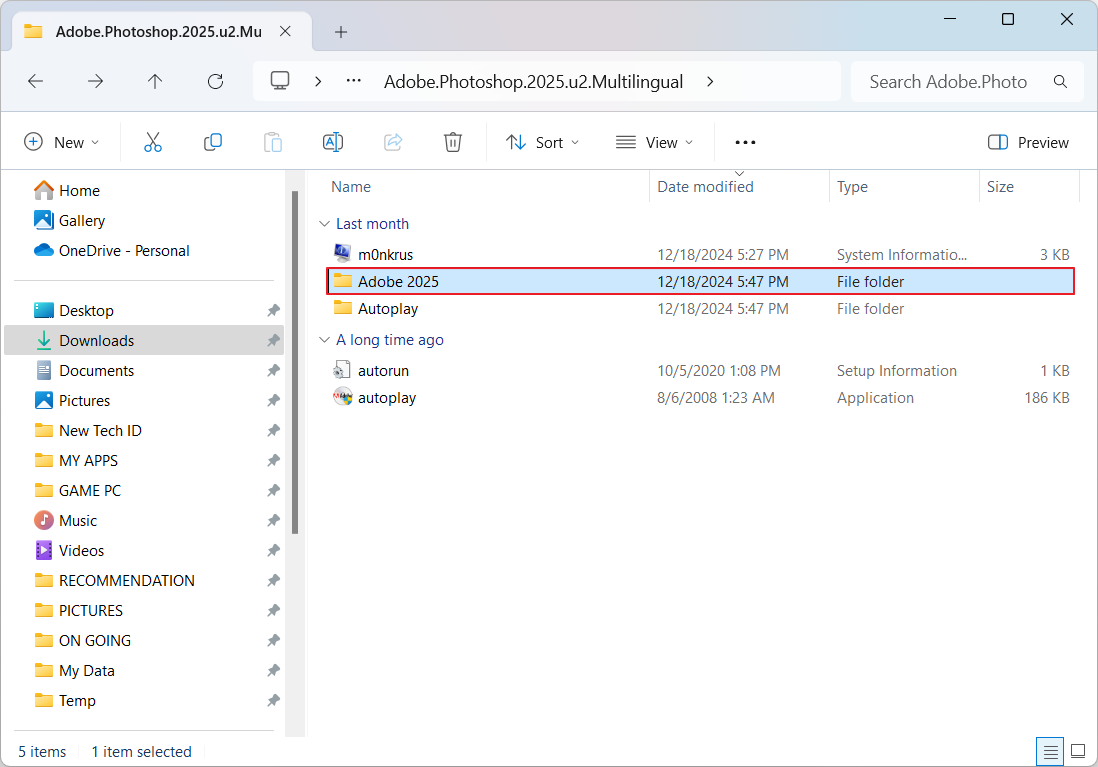Sort files by the Type column

pyautogui.click(x=852, y=187)
